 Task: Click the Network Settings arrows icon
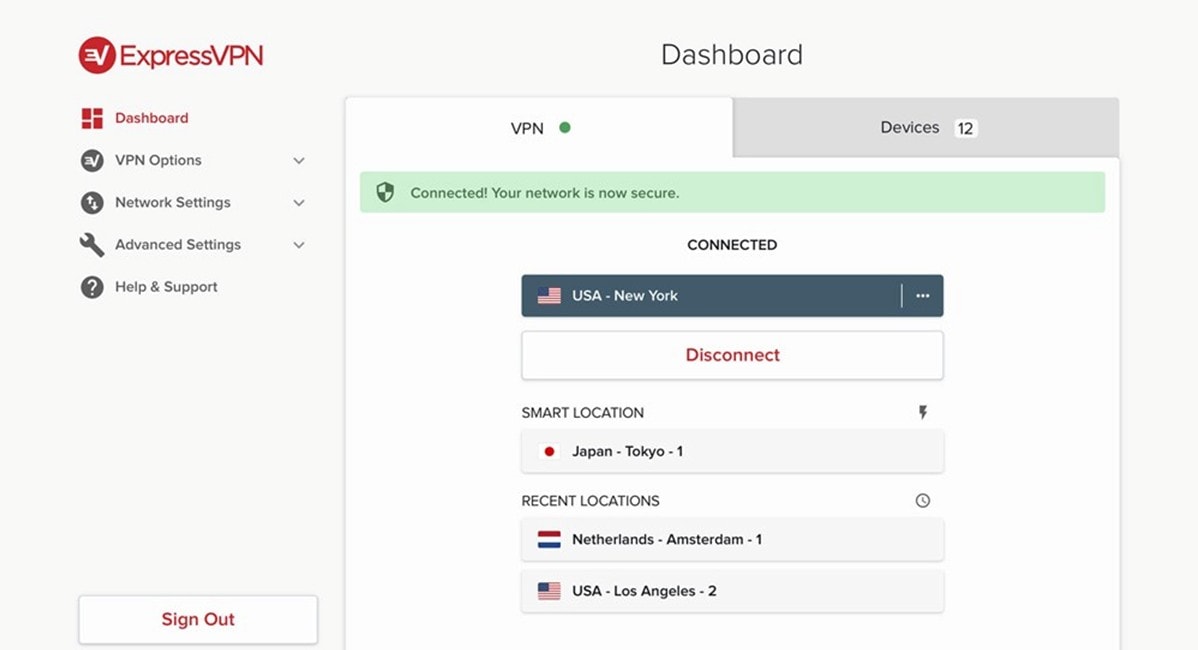point(92,202)
